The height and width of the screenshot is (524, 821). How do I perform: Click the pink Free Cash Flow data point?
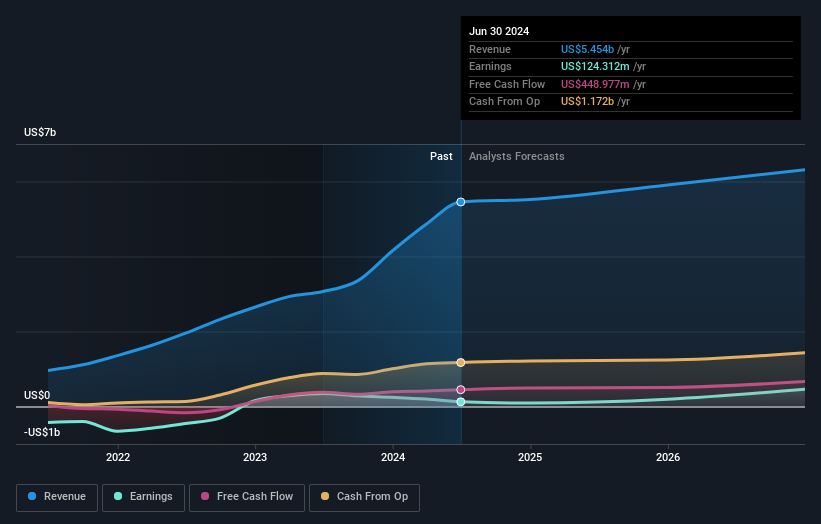[x=461, y=389]
